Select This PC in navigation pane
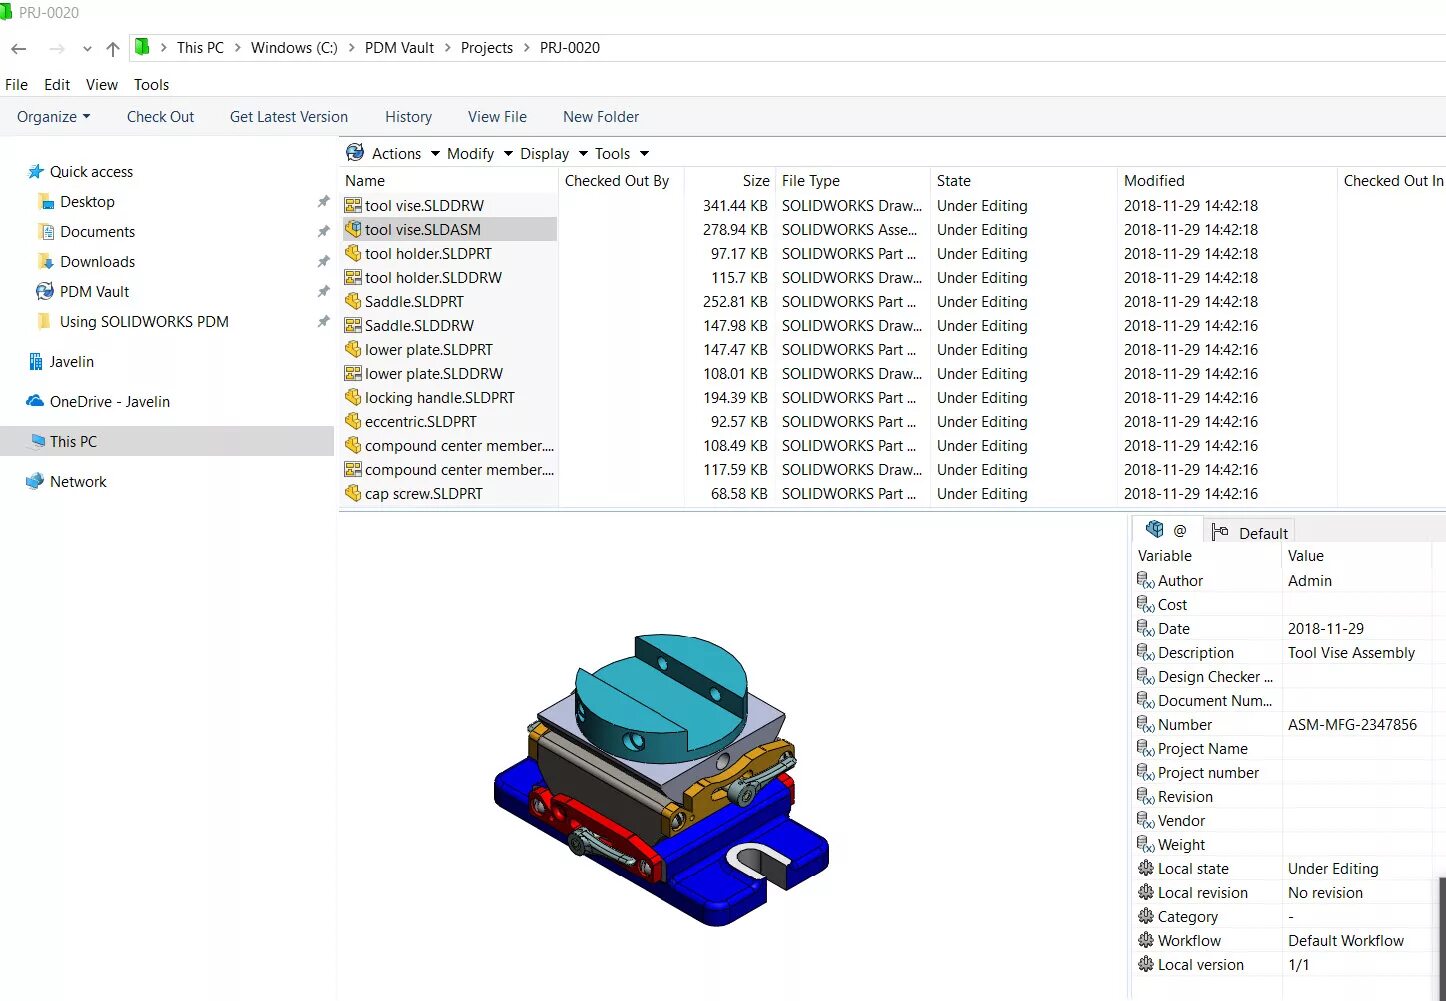 tap(73, 441)
